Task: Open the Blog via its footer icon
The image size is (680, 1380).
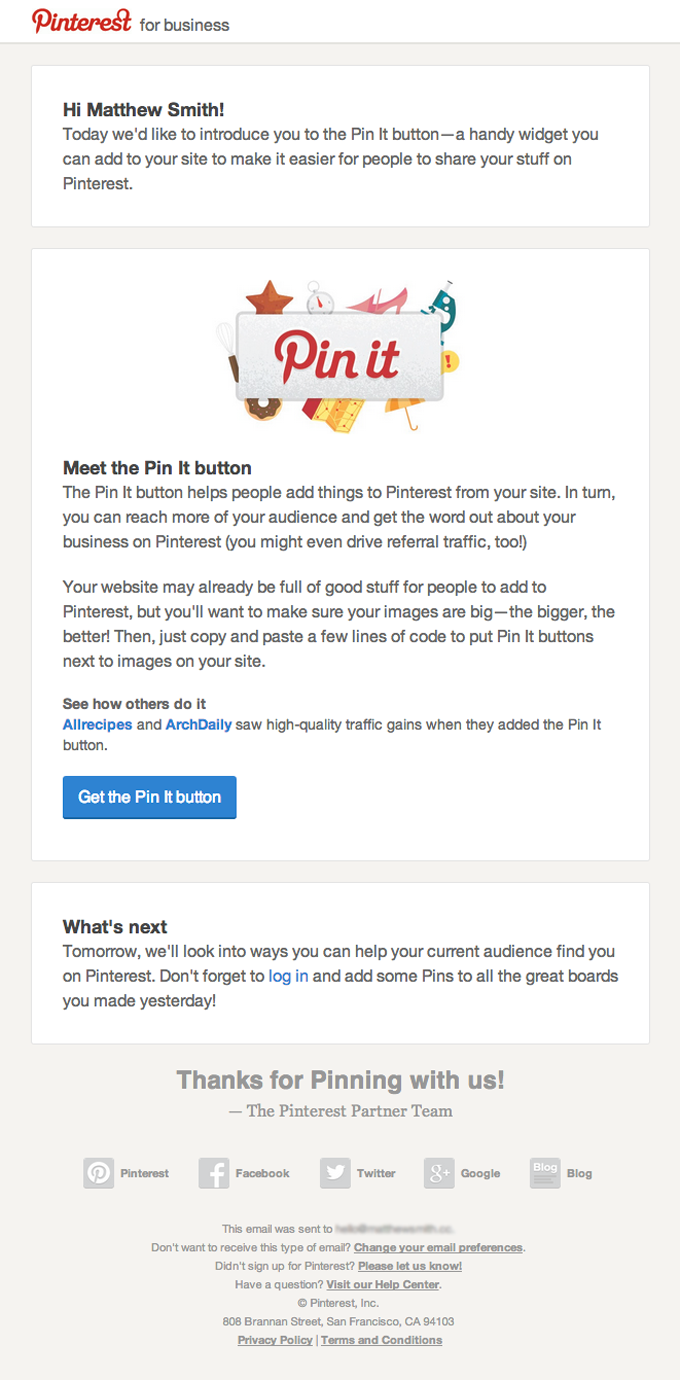Action: [544, 1173]
